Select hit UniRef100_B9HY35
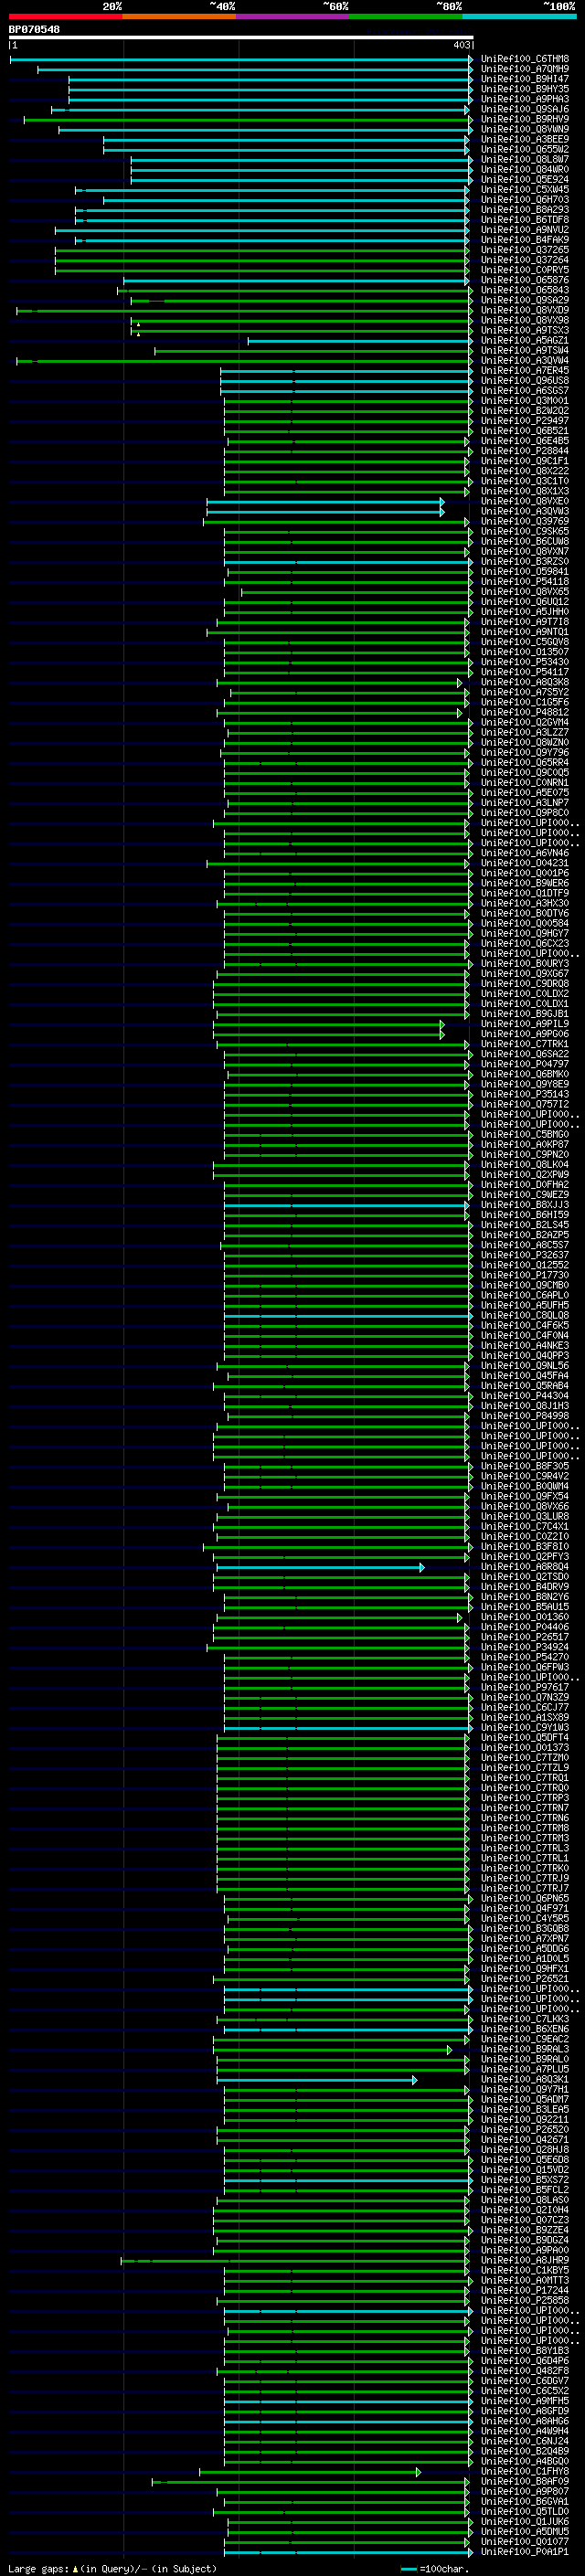 pos(525,89)
